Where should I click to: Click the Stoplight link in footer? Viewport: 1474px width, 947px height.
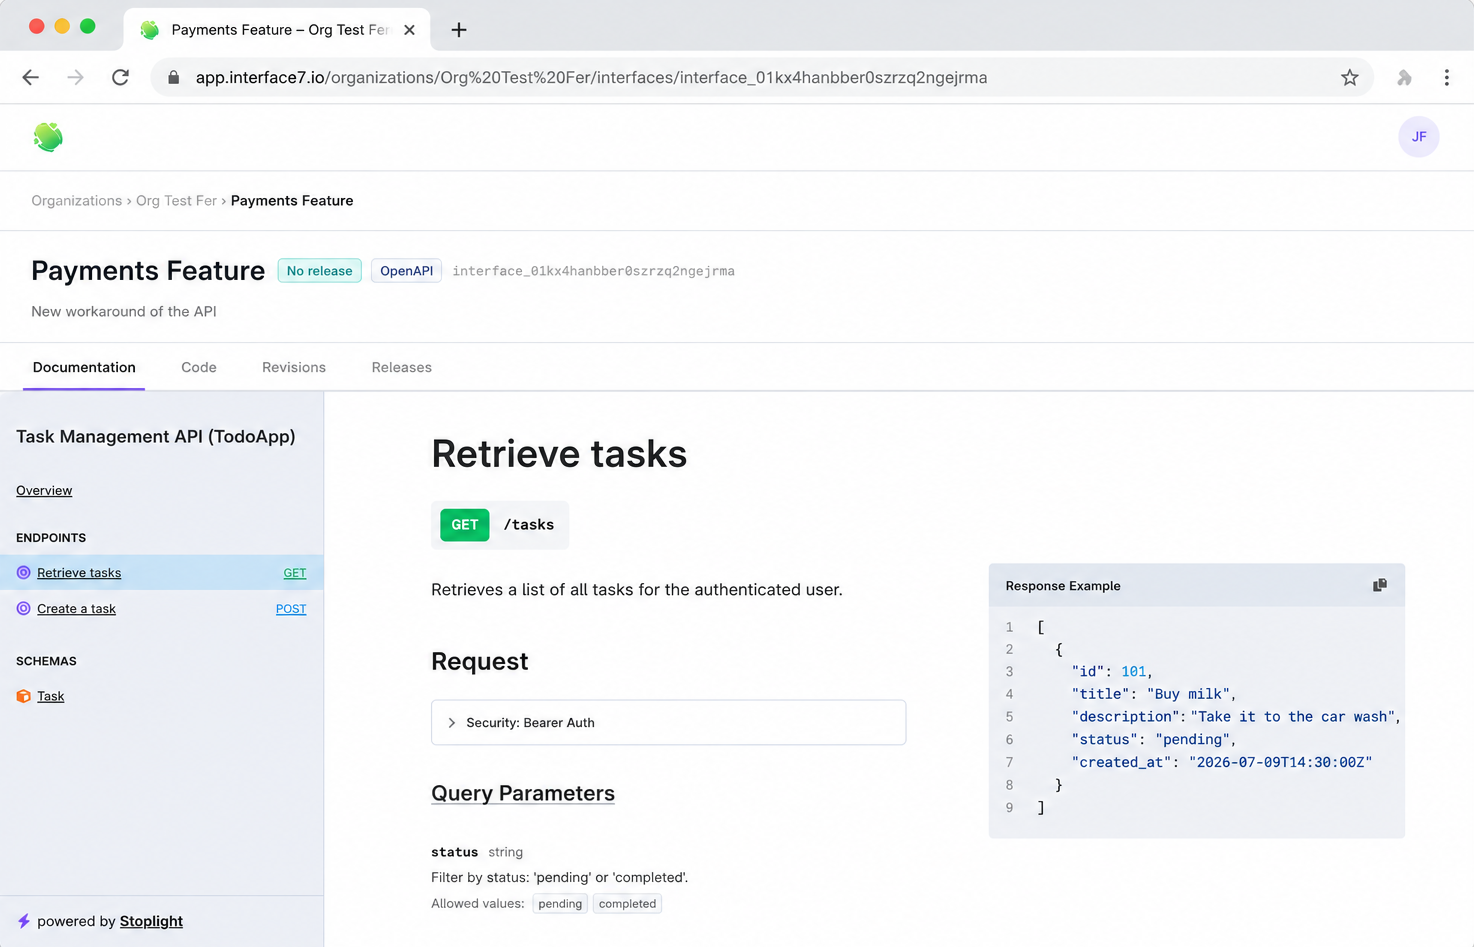pyautogui.click(x=151, y=921)
